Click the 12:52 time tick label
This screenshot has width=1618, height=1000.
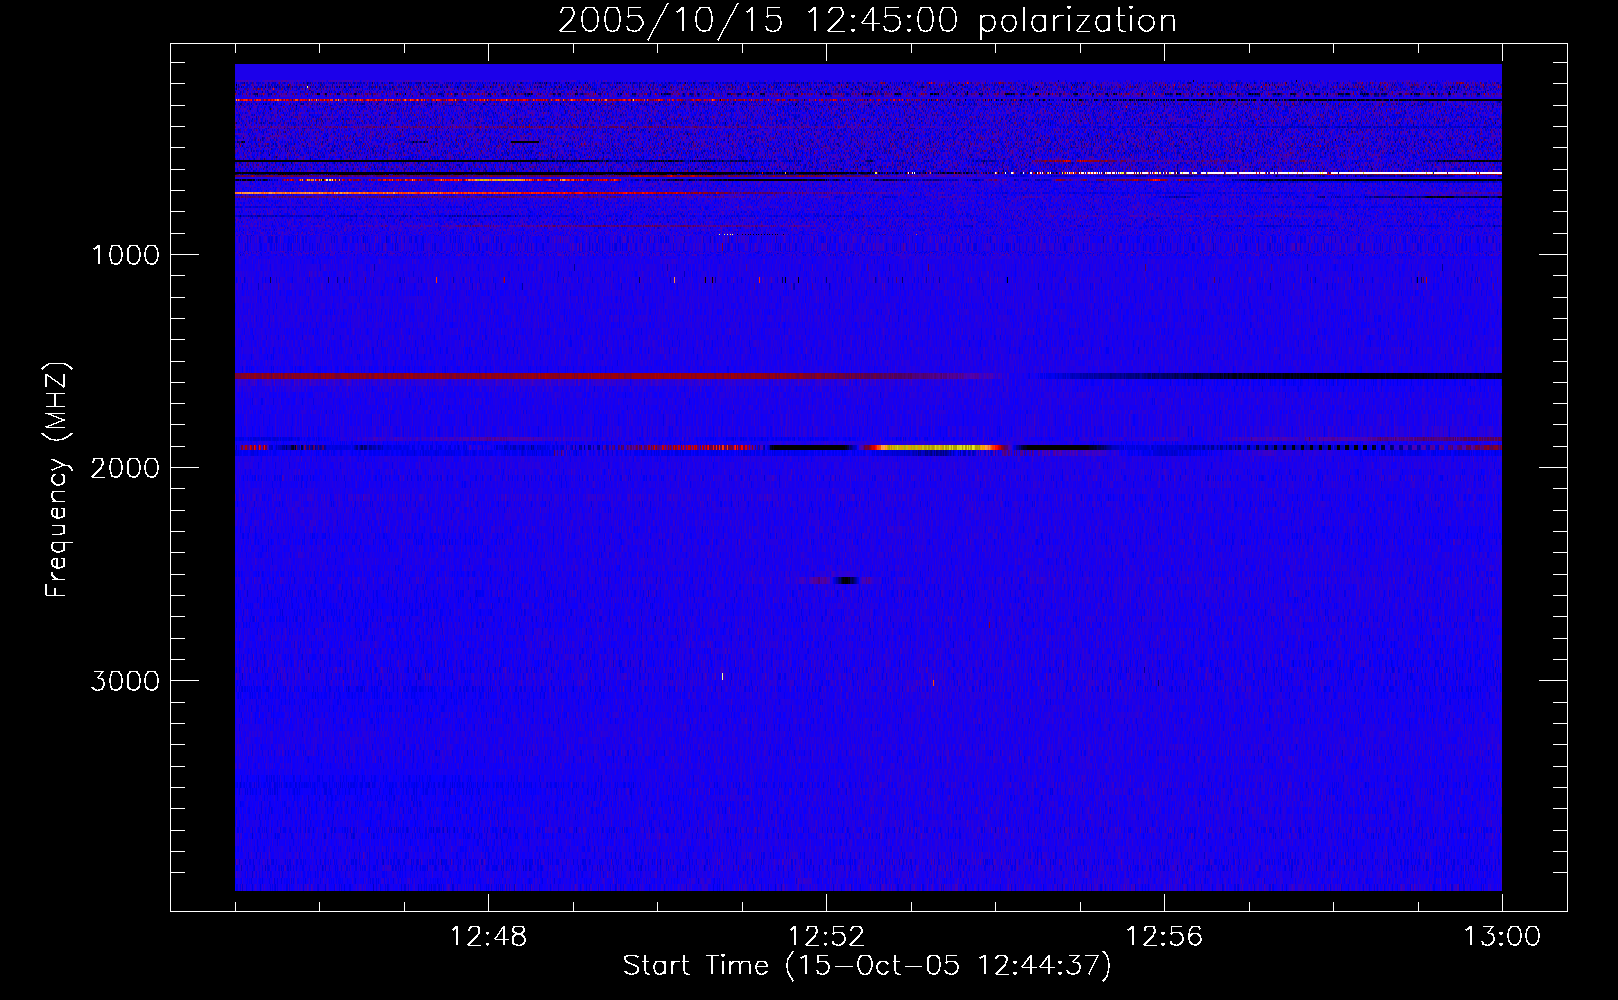[826, 937]
